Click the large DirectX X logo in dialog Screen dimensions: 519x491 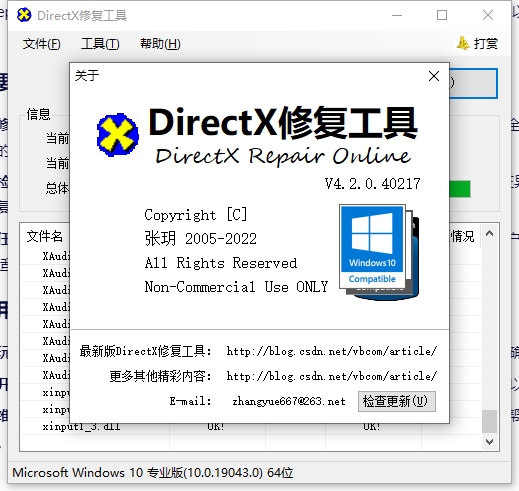(x=118, y=135)
